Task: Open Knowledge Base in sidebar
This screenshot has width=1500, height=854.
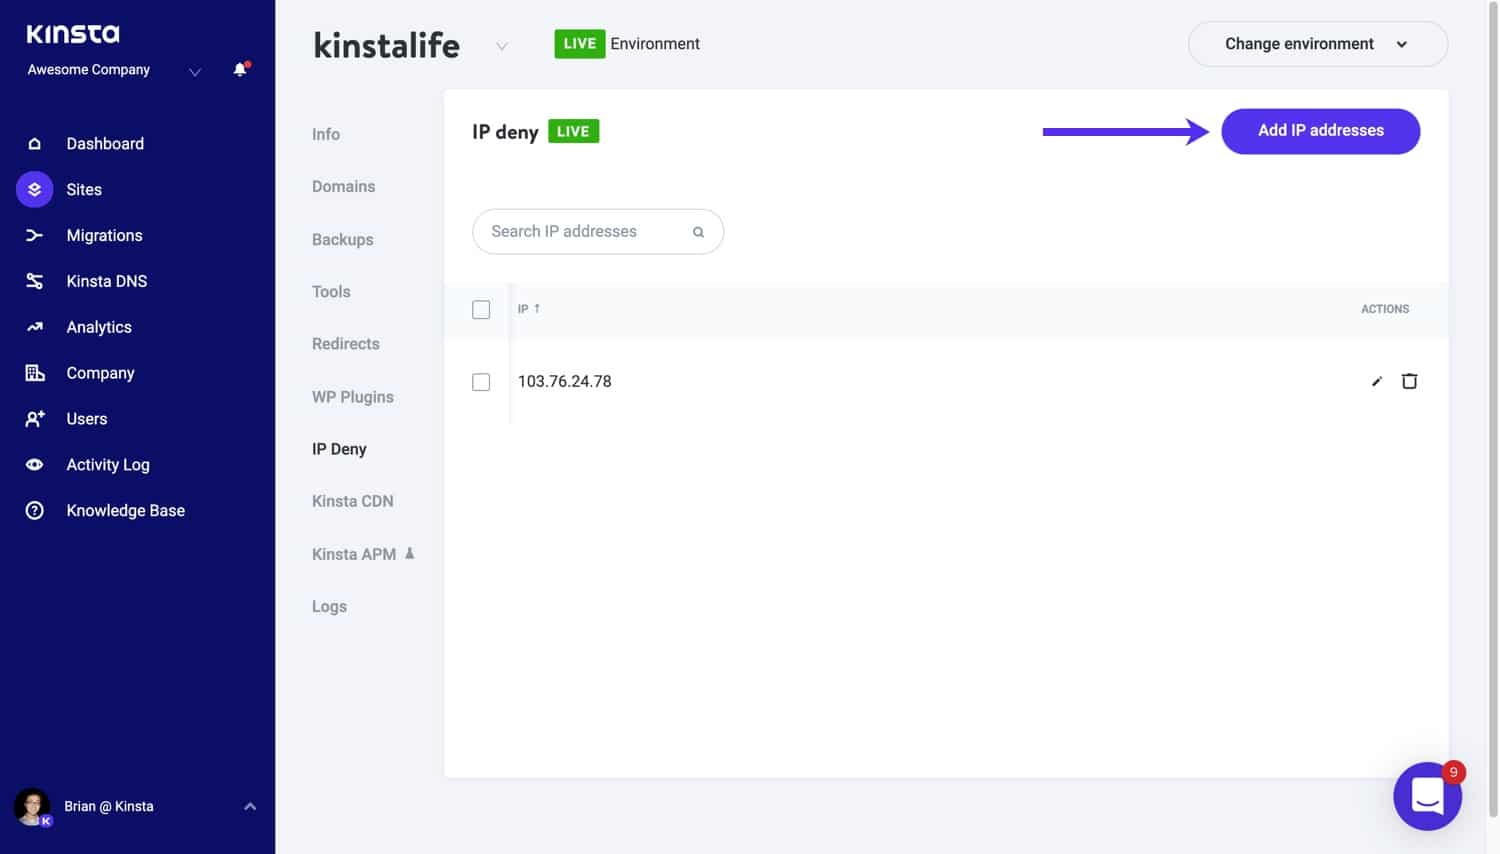Action: coord(125,510)
